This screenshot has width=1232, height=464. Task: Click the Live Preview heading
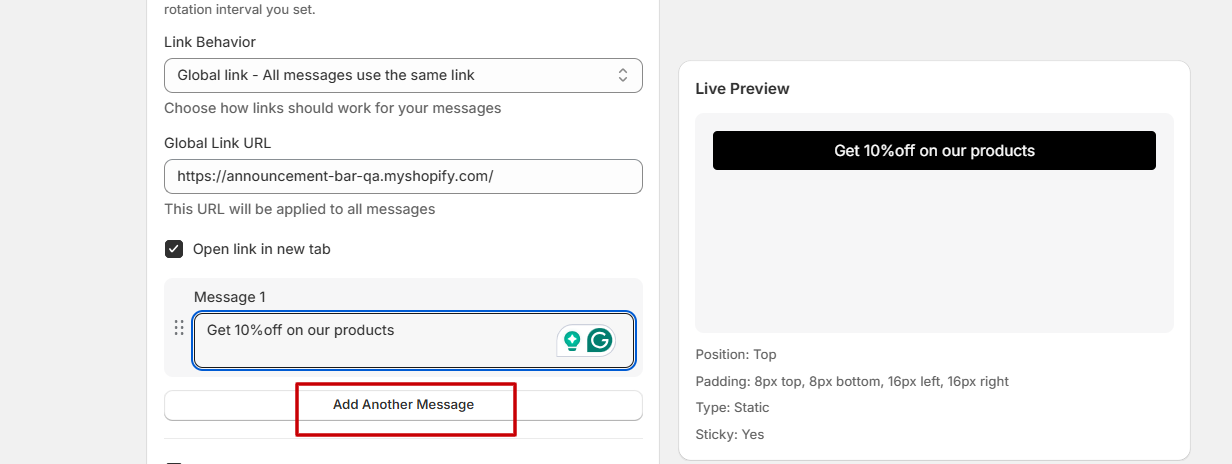(x=742, y=89)
